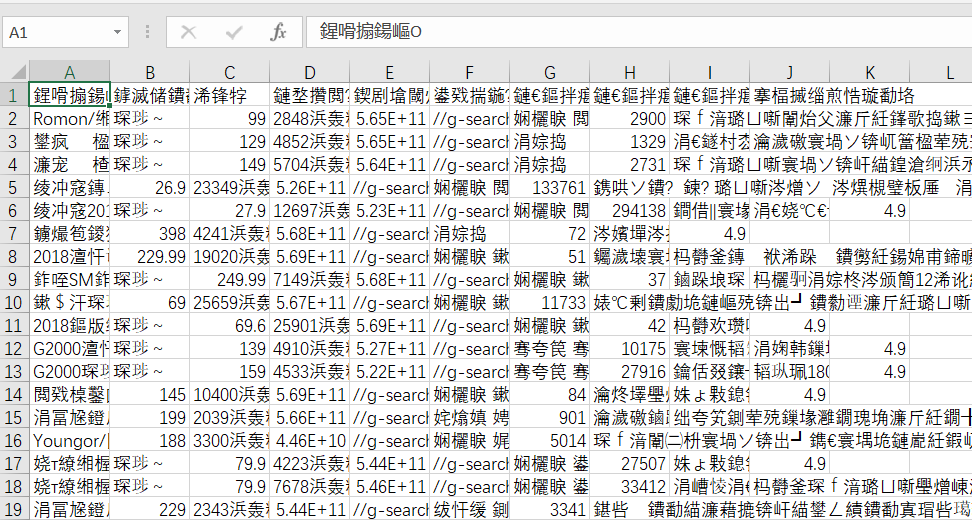The height and width of the screenshot is (520, 972).
Task: Select row 1 header
Action: tap(14, 95)
